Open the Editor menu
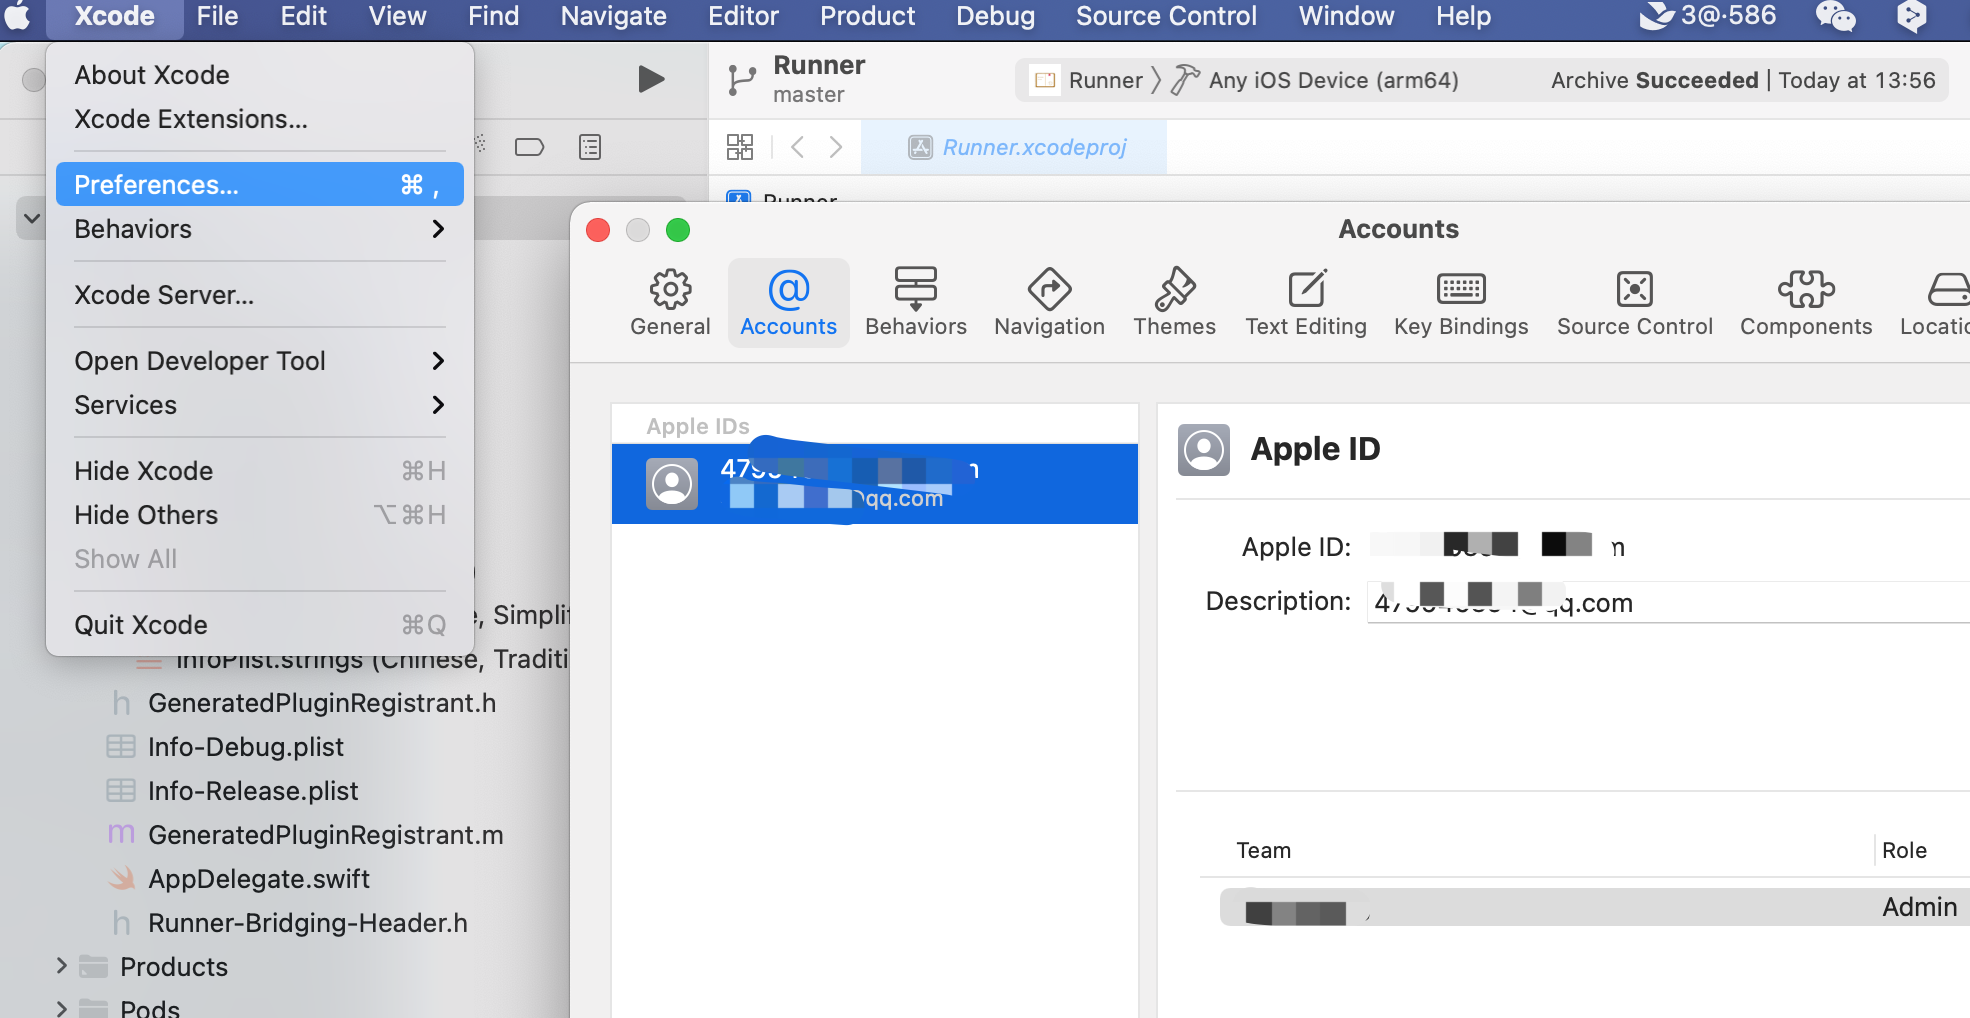 point(743,16)
